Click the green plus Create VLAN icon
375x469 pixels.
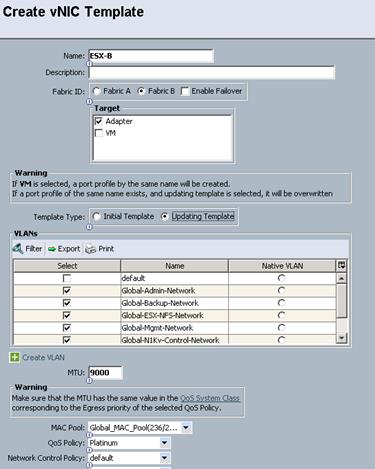click(x=14, y=357)
